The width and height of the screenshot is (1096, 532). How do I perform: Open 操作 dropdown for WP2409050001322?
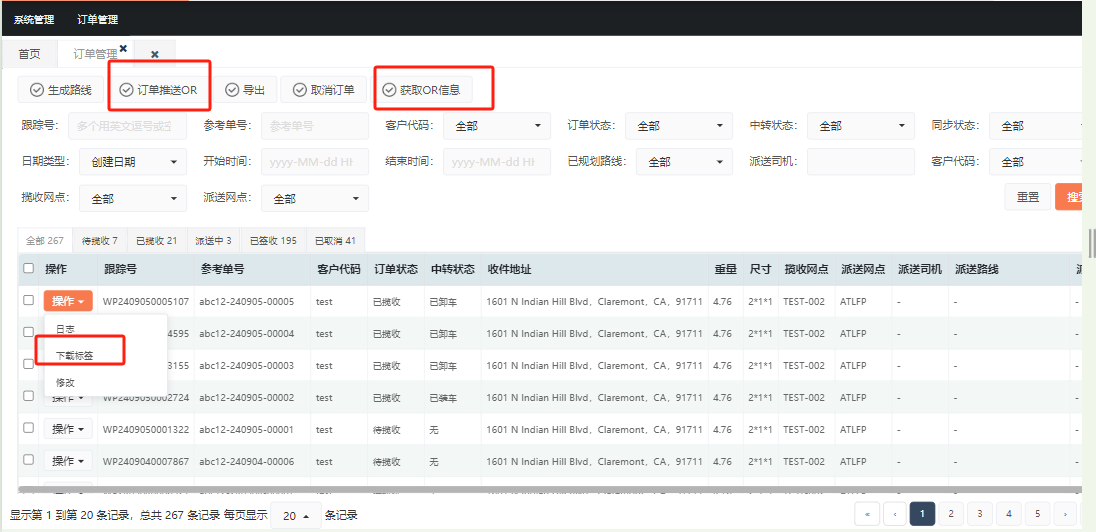pos(68,429)
